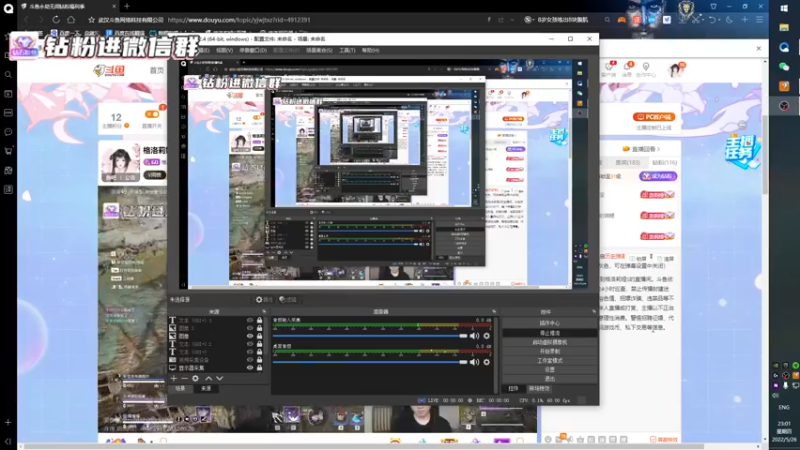800x450 pixels.
Task: Open the gamepad icon in browser toolbar
Action: (621, 19)
